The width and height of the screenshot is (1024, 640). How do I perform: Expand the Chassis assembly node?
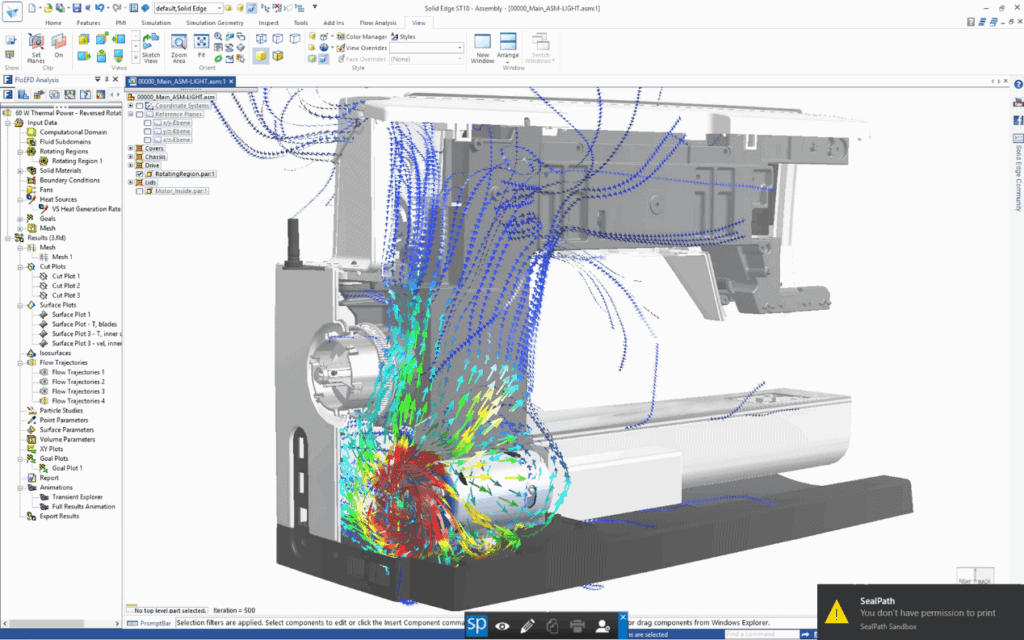[x=131, y=157]
